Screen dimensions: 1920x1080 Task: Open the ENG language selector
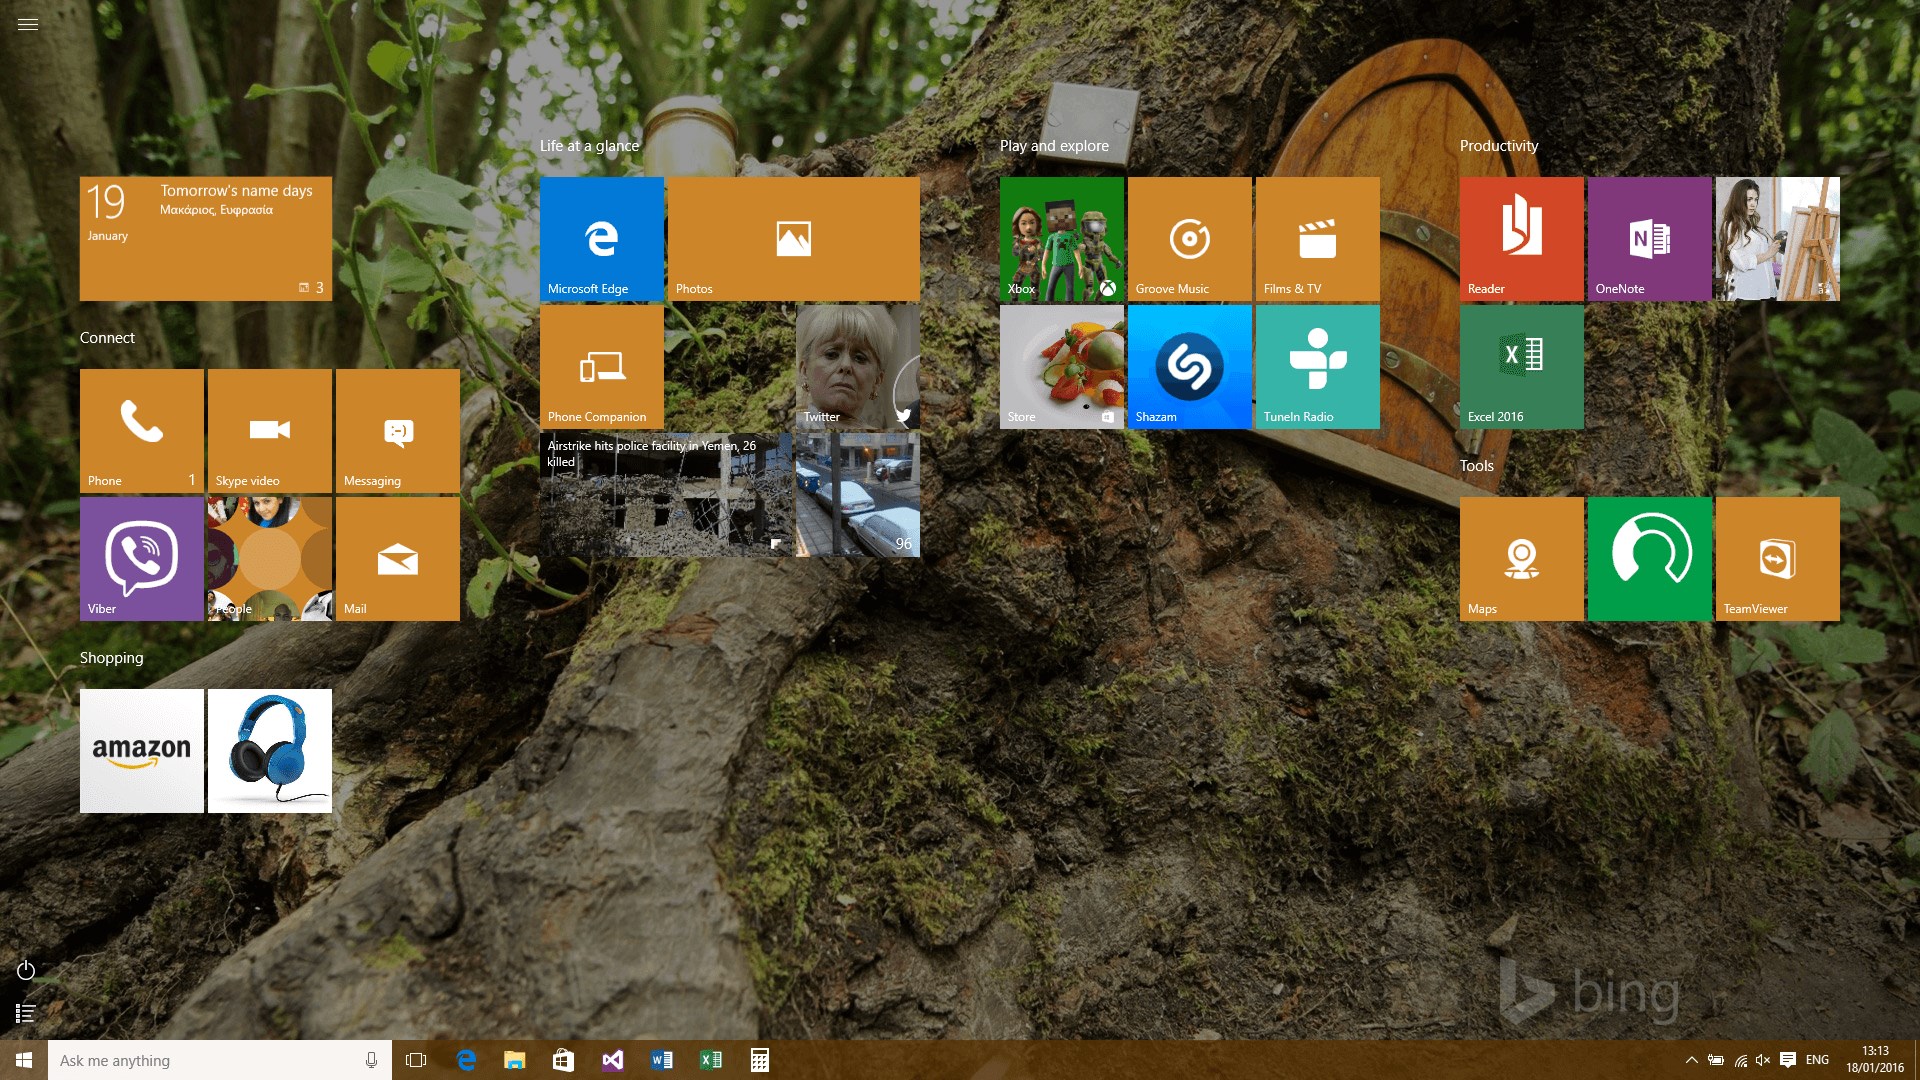coord(1817,1060)
